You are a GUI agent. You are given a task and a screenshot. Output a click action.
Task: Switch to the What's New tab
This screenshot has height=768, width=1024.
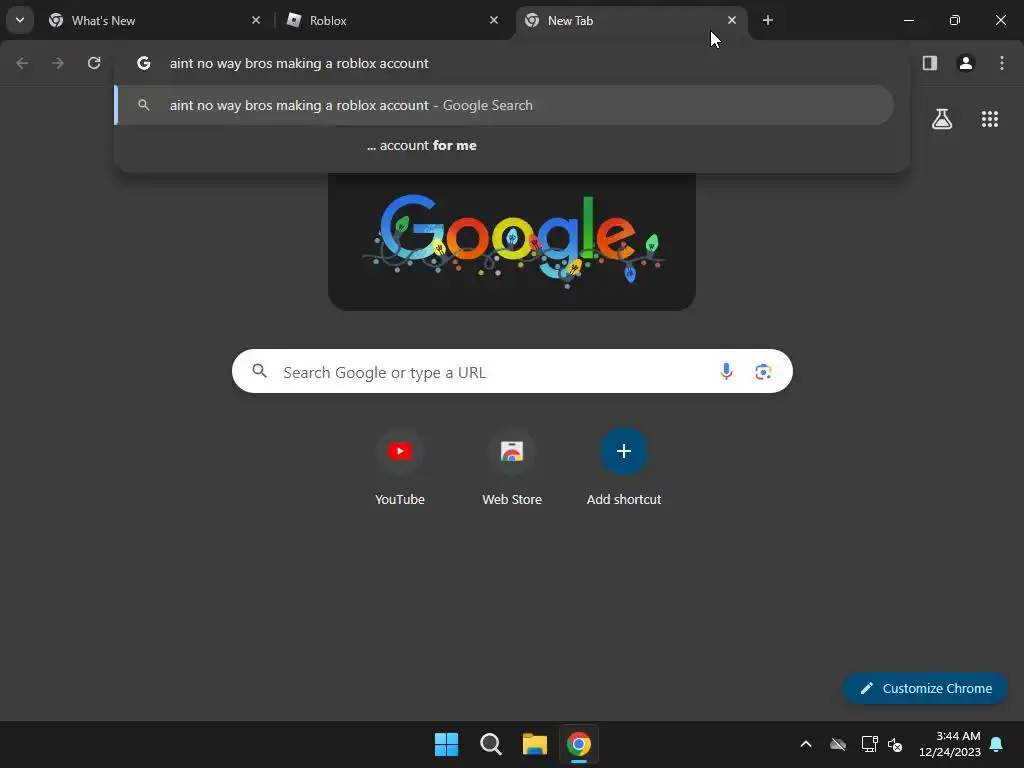pyautogui.click(x=153, y=20)
